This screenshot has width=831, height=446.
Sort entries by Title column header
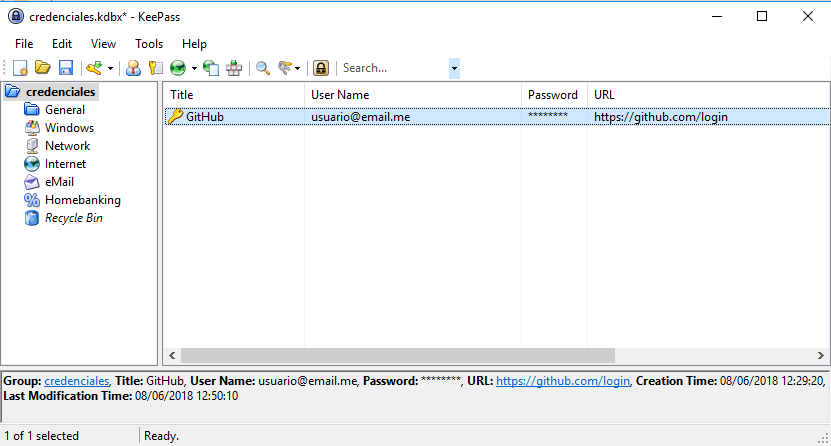tap(234, 95)
